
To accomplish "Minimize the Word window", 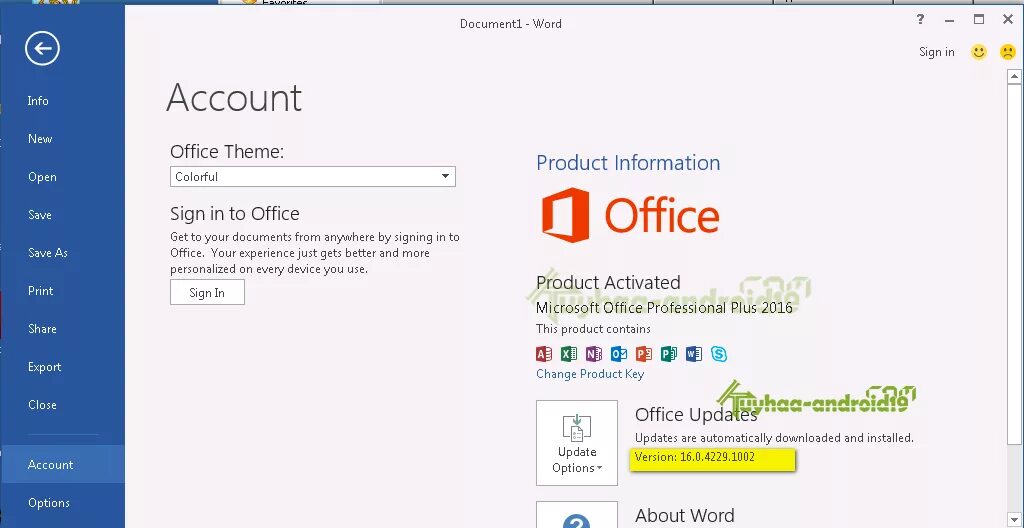I will [950, 20].
